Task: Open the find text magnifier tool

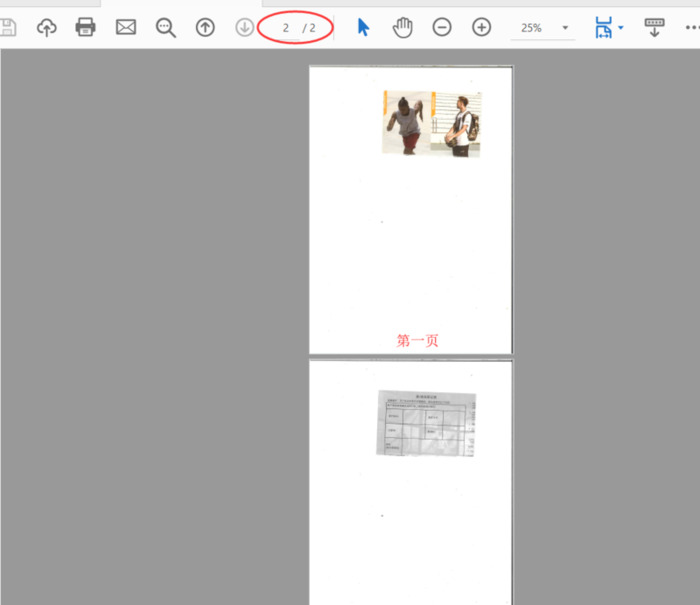Action: coord(166,27)
